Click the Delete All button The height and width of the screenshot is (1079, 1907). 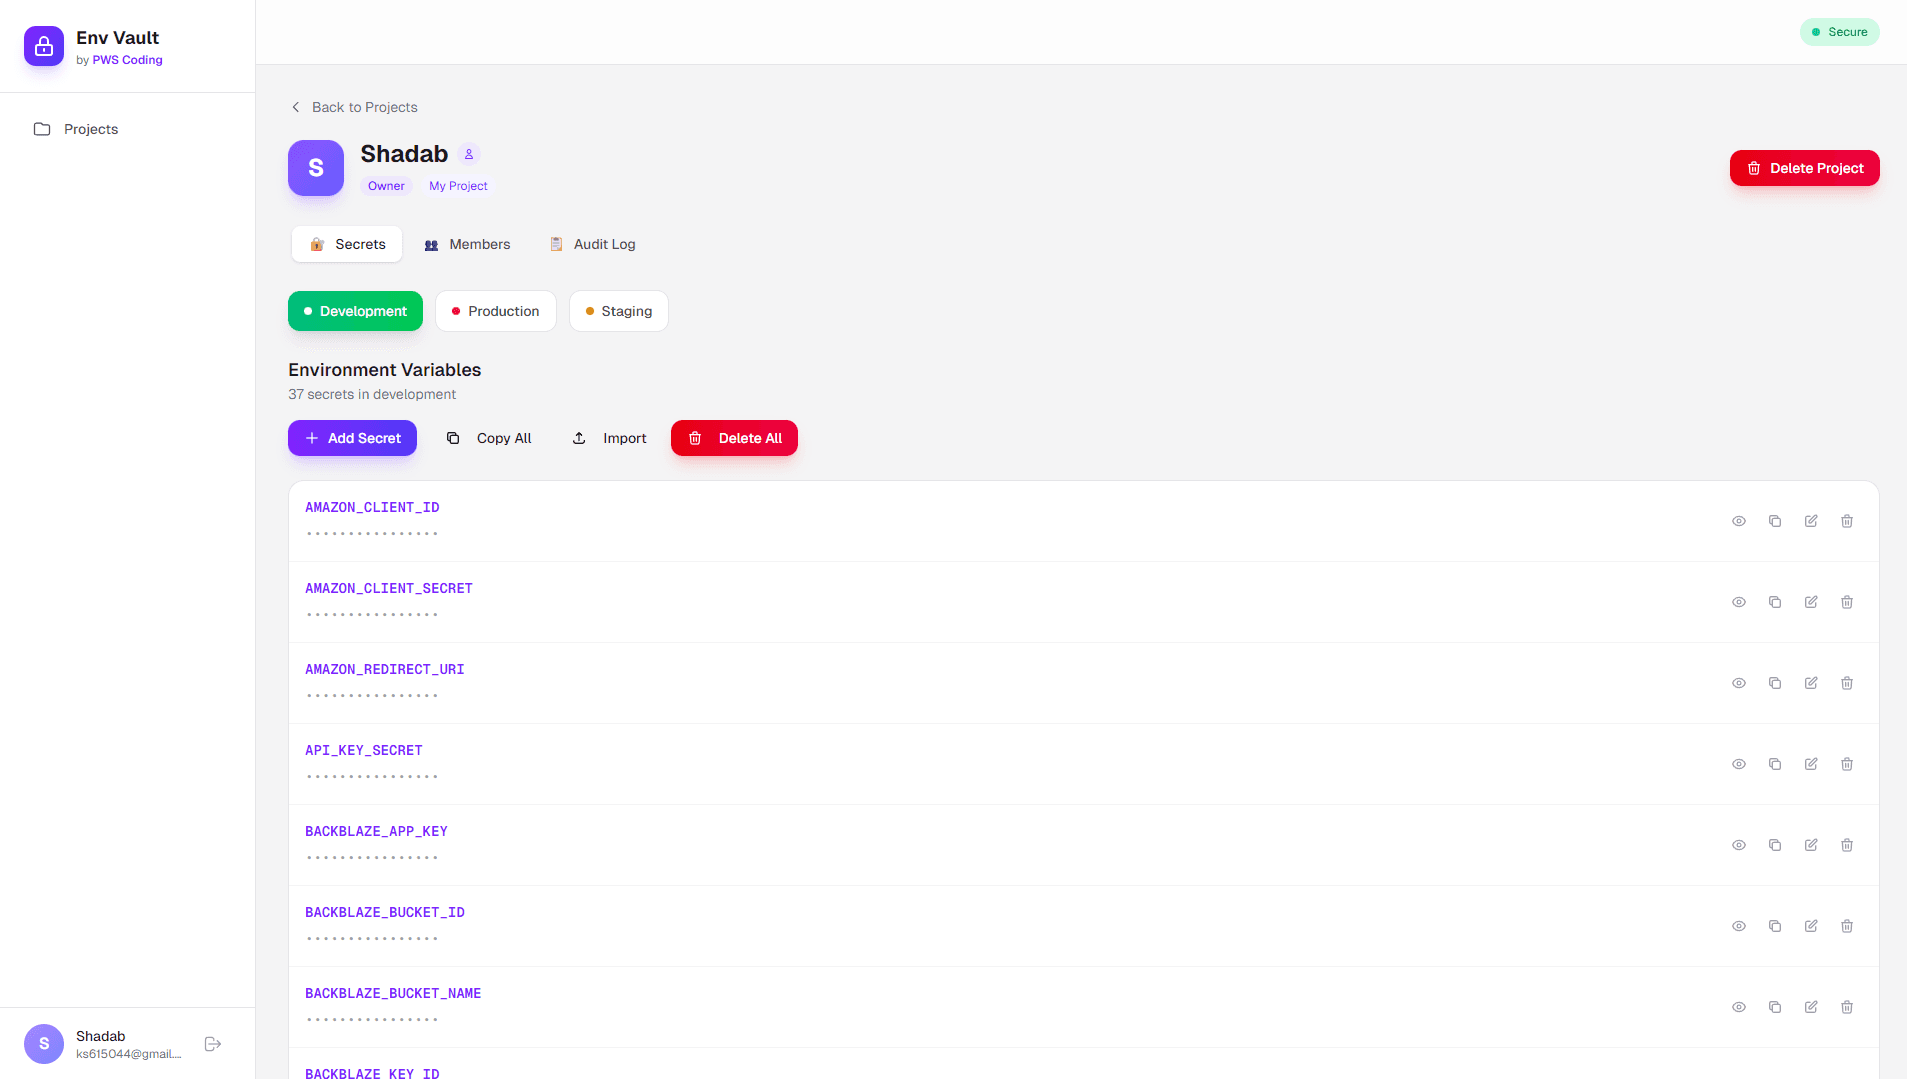734,438
